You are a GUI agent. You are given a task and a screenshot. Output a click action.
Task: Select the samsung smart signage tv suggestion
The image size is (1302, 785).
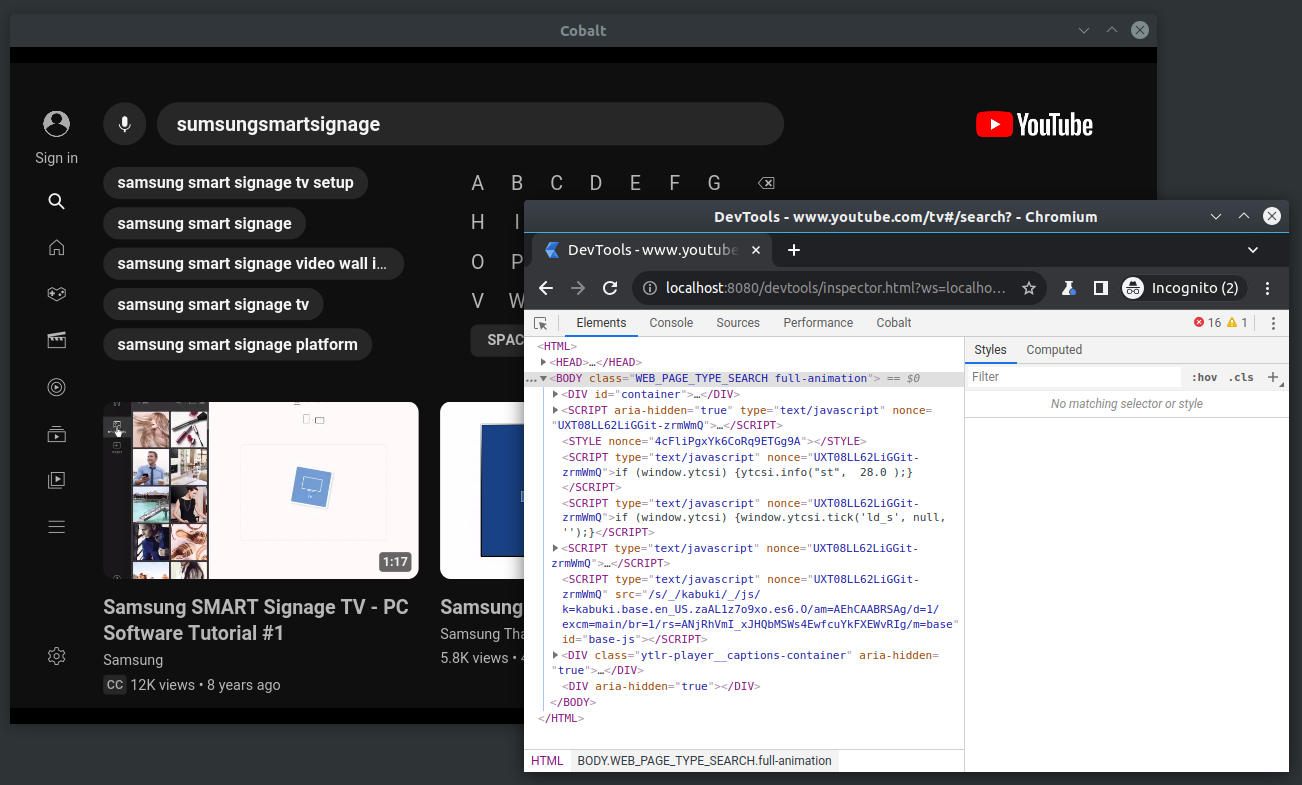[x=213, y=304]
